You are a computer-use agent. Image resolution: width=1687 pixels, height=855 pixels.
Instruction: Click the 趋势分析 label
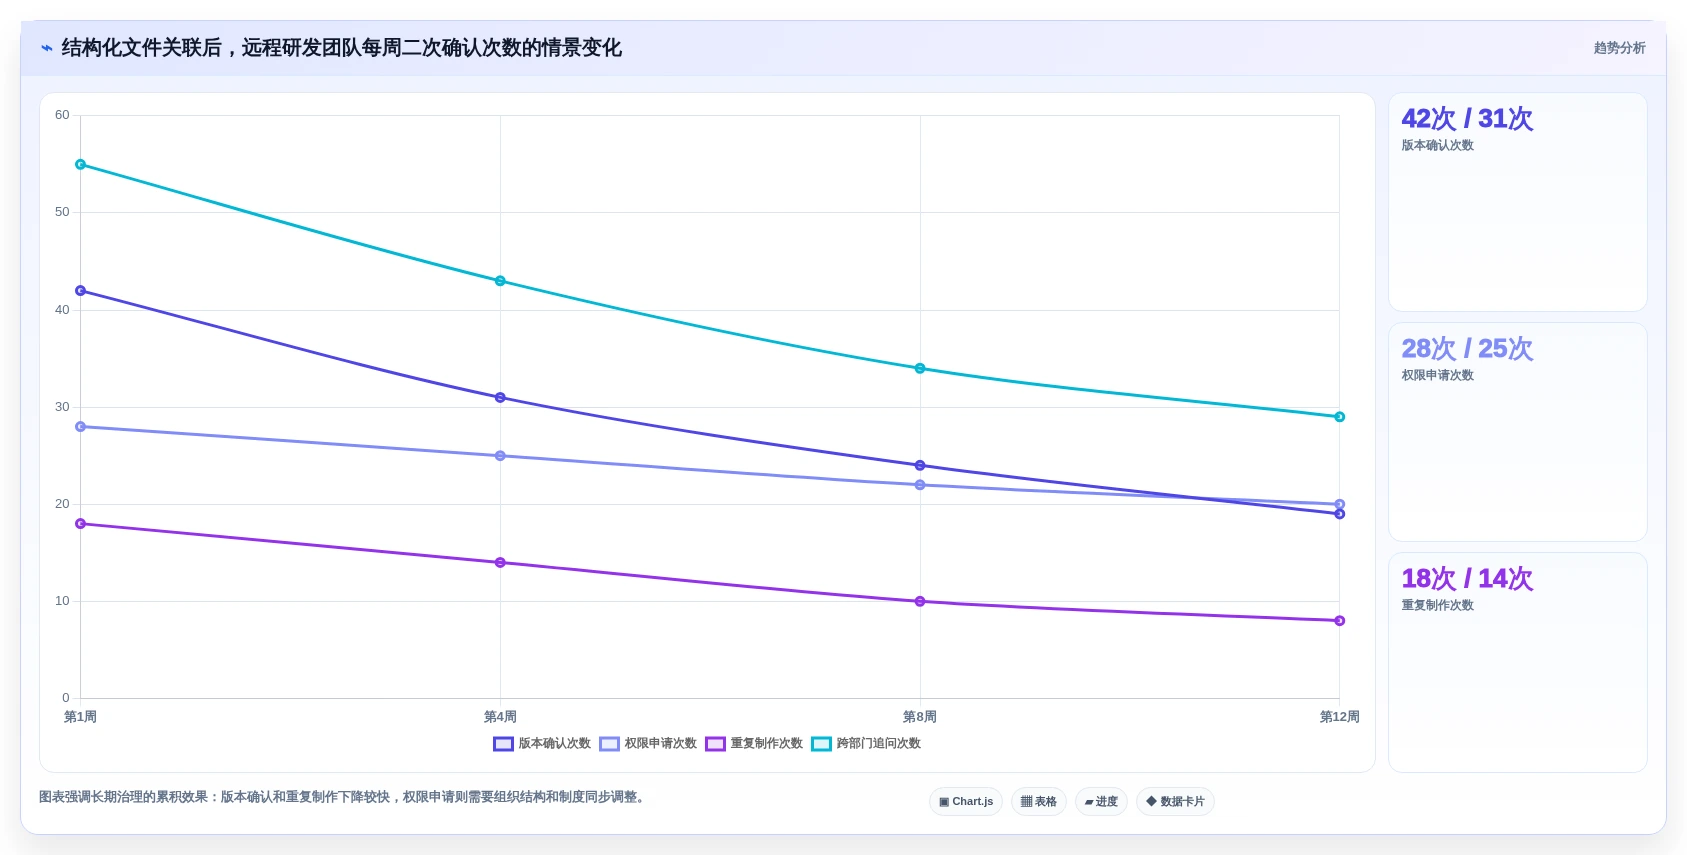tap(1619, 48)
